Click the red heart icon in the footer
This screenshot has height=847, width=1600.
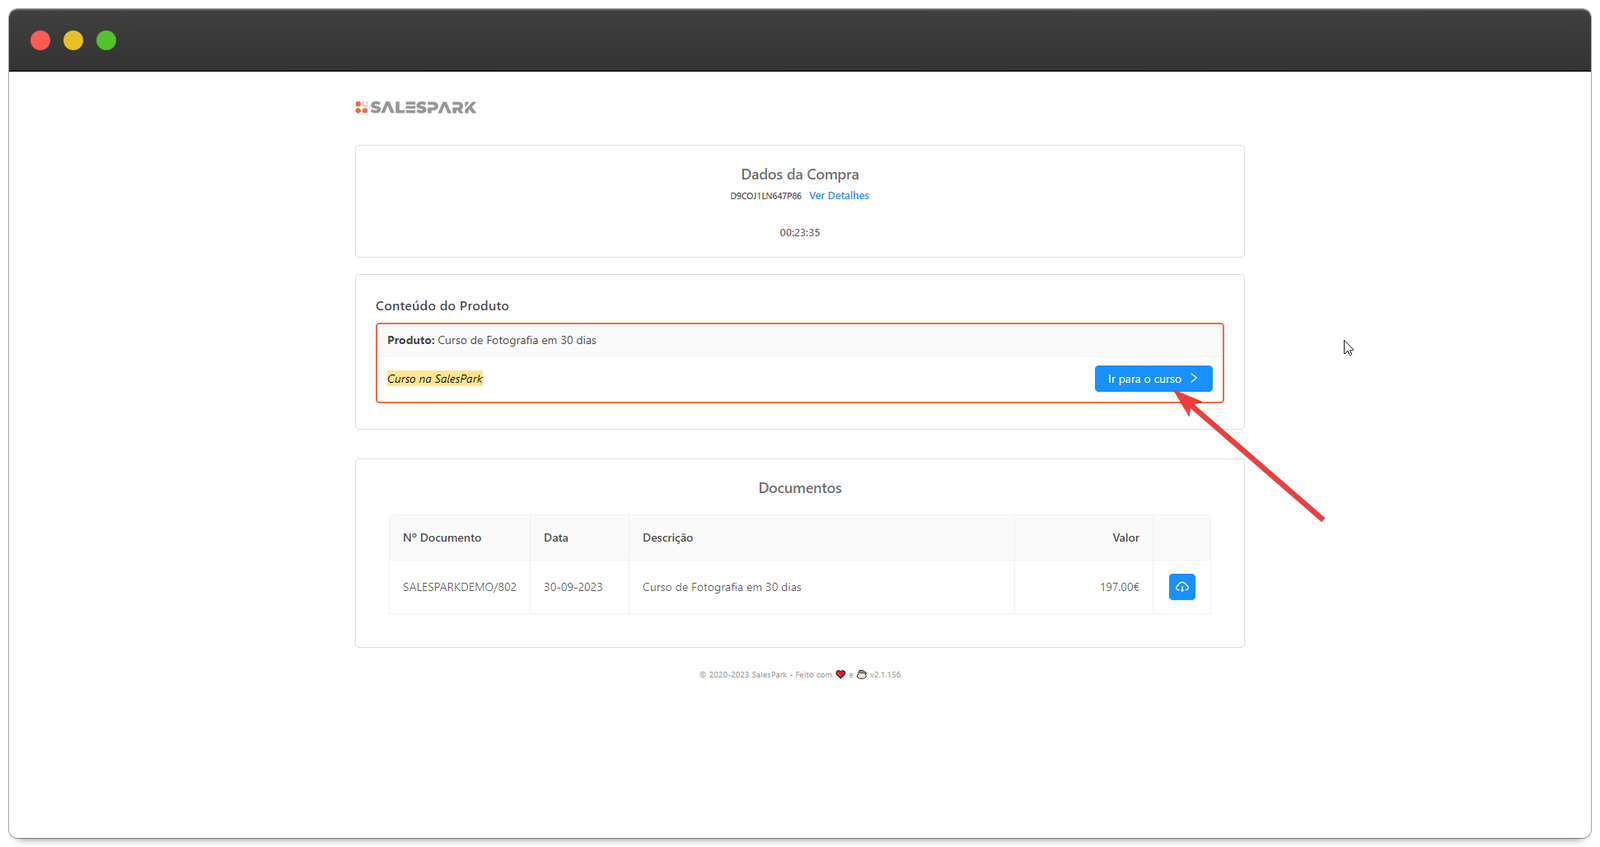point(840,675)
